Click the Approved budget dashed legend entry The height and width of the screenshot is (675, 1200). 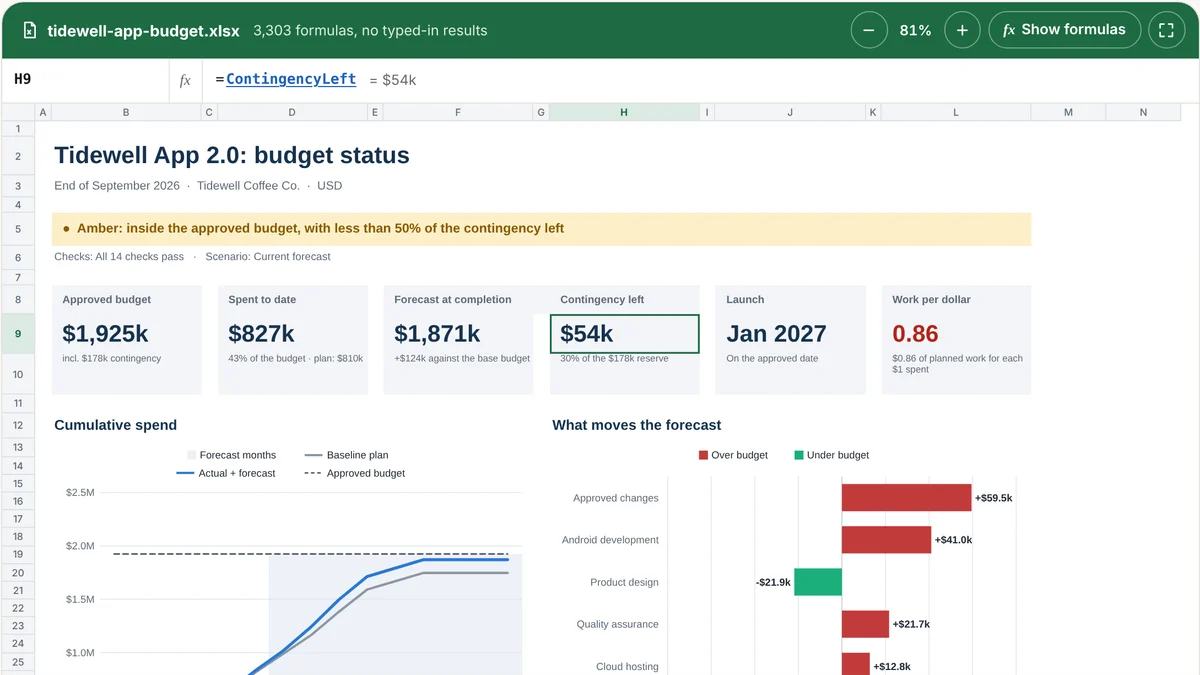point(354,473)
